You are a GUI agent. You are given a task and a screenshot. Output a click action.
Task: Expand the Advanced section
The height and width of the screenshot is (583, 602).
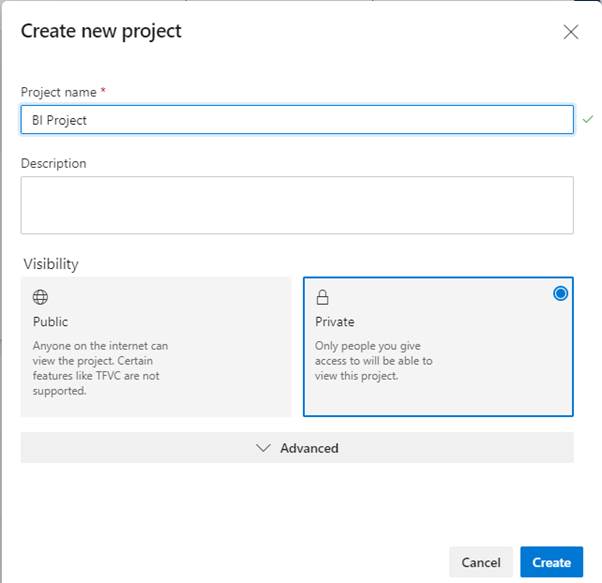point(297,448)
